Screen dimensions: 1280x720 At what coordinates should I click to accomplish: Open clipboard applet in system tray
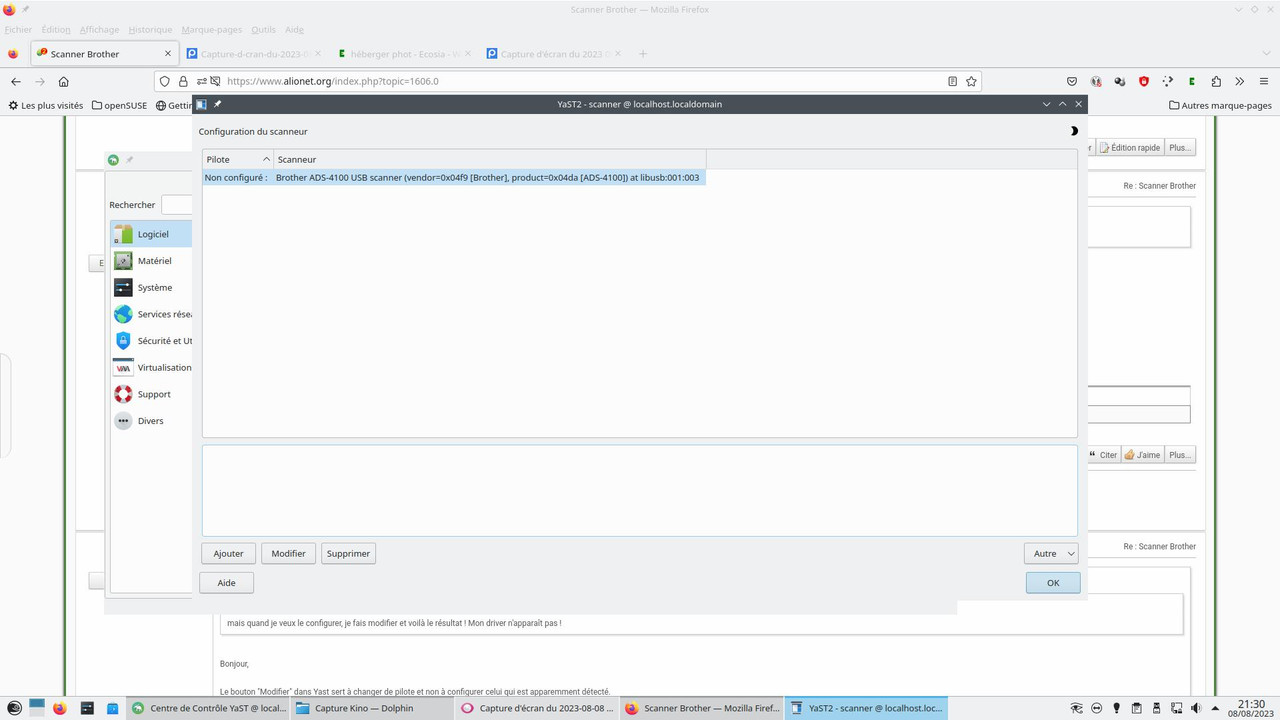pyautogui.click(x=1137, y=708)
